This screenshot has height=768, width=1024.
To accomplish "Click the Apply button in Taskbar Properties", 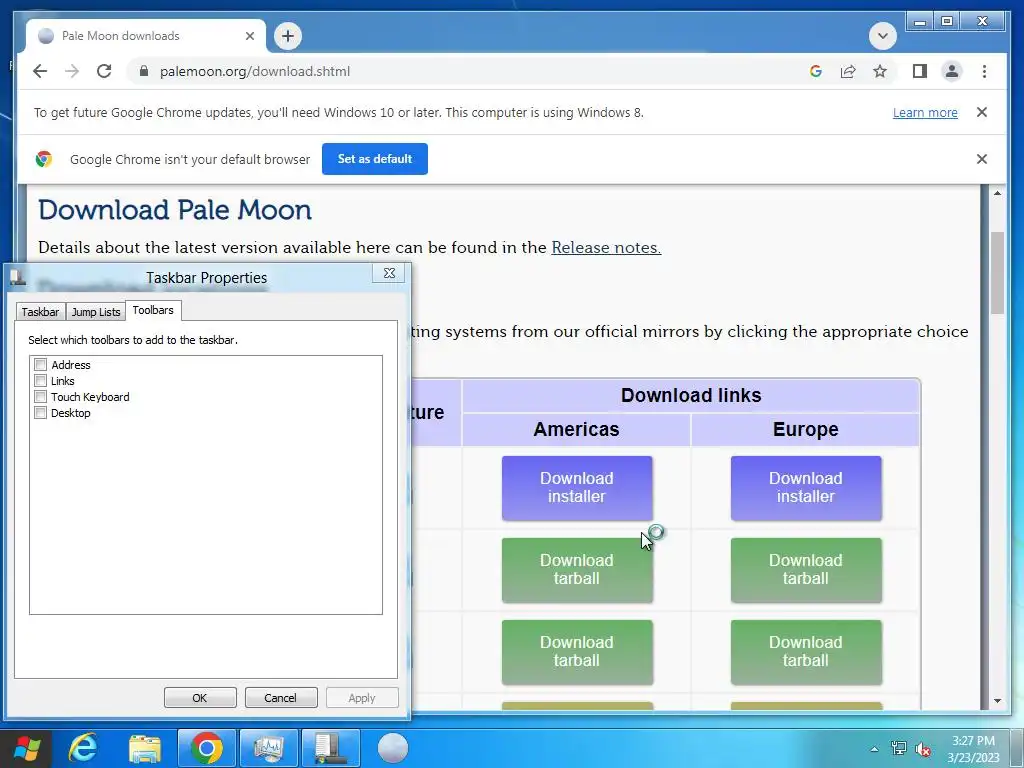I will (362, 697).
